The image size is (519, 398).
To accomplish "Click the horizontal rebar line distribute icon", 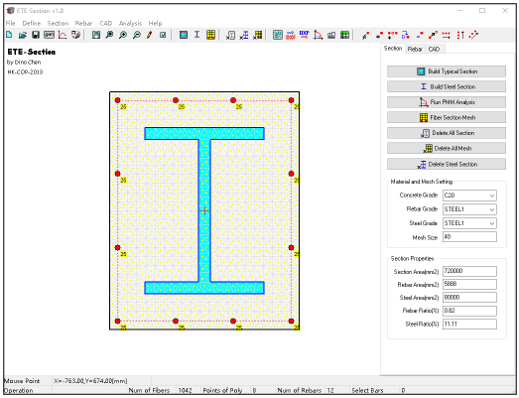I will click(x=446, y=35).
